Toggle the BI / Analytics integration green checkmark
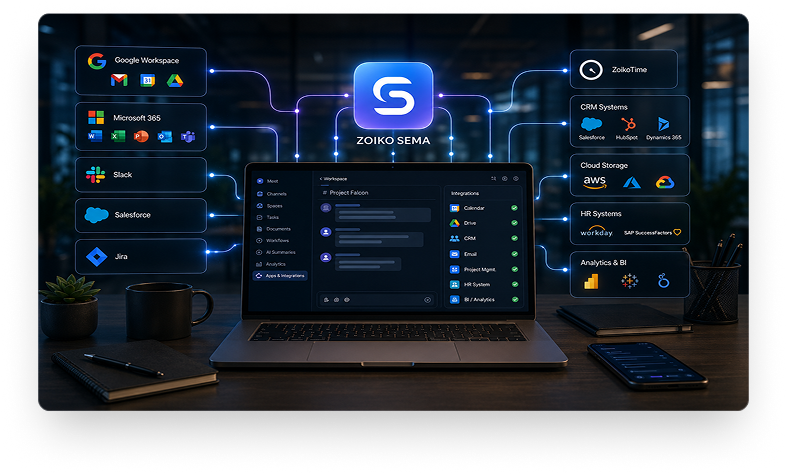Viewport: 787px width, 475px height. click(514, 299)
